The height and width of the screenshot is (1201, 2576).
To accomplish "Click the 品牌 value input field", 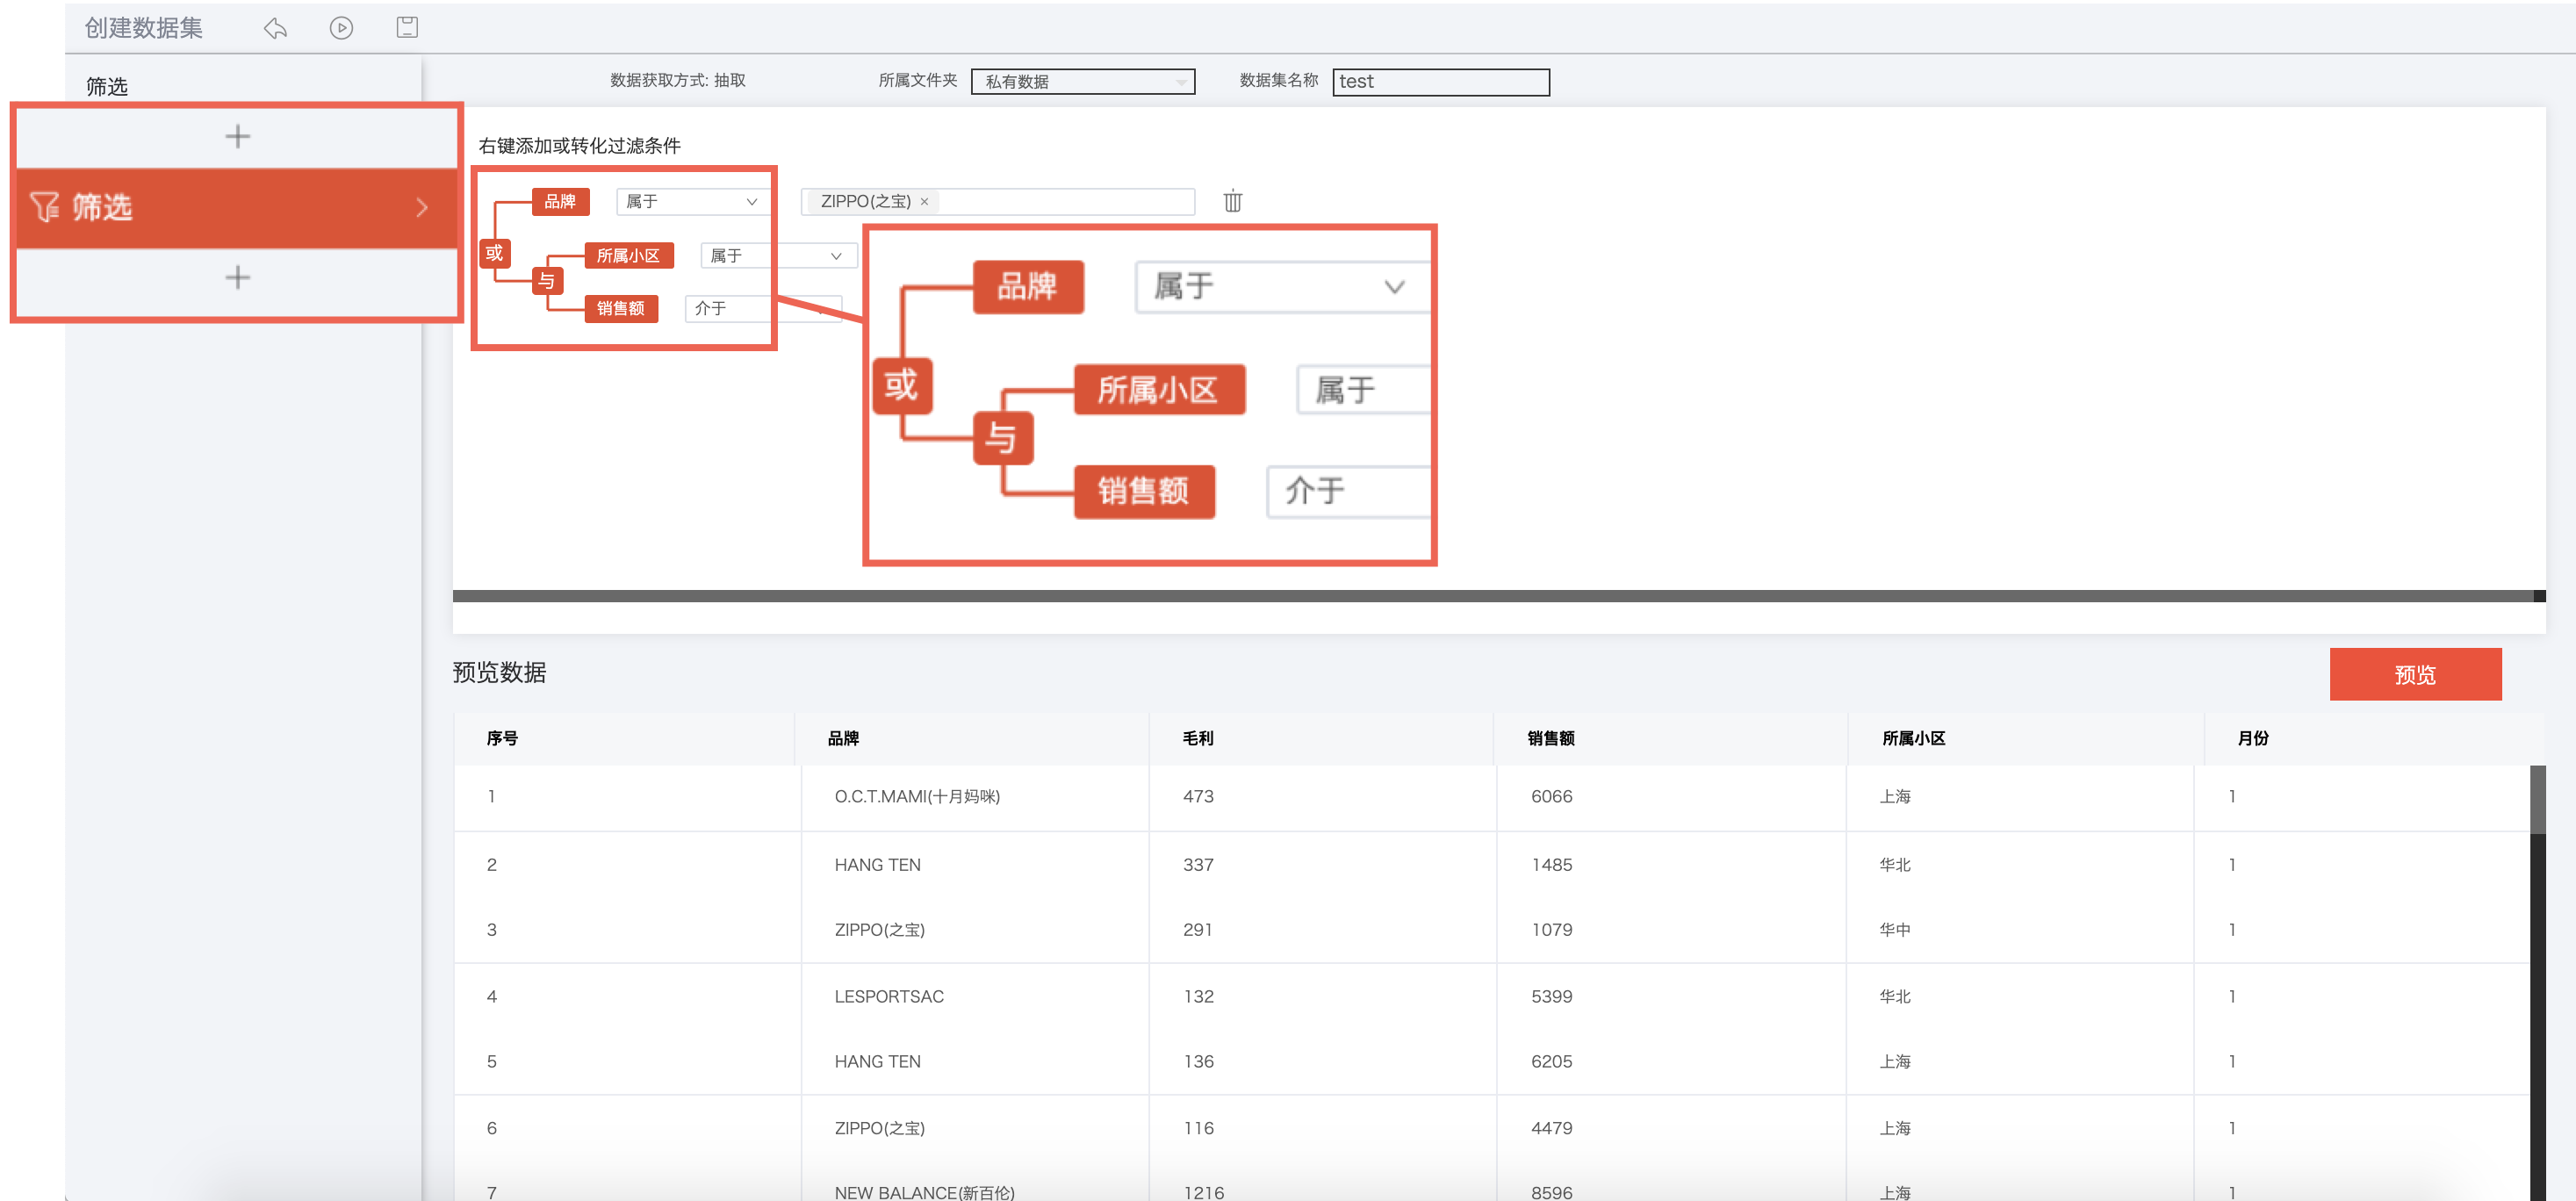I will pos(997,201).
